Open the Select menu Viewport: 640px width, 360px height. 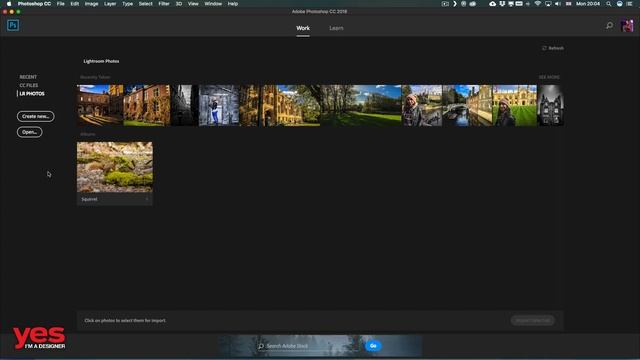pos(145,4)
